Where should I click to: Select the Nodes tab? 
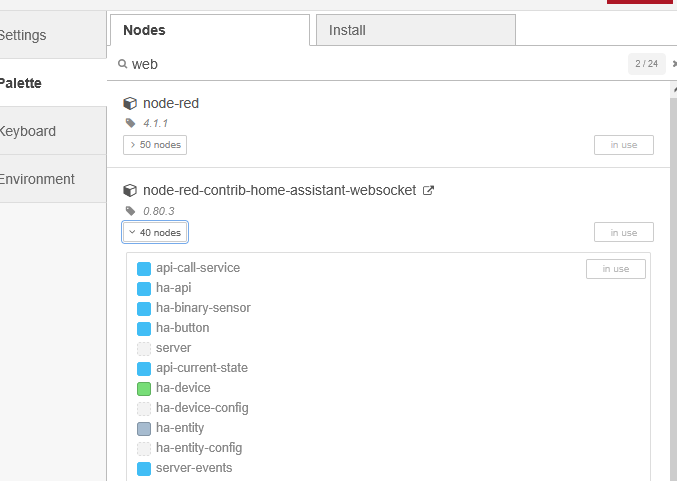[x=209, y=30]
